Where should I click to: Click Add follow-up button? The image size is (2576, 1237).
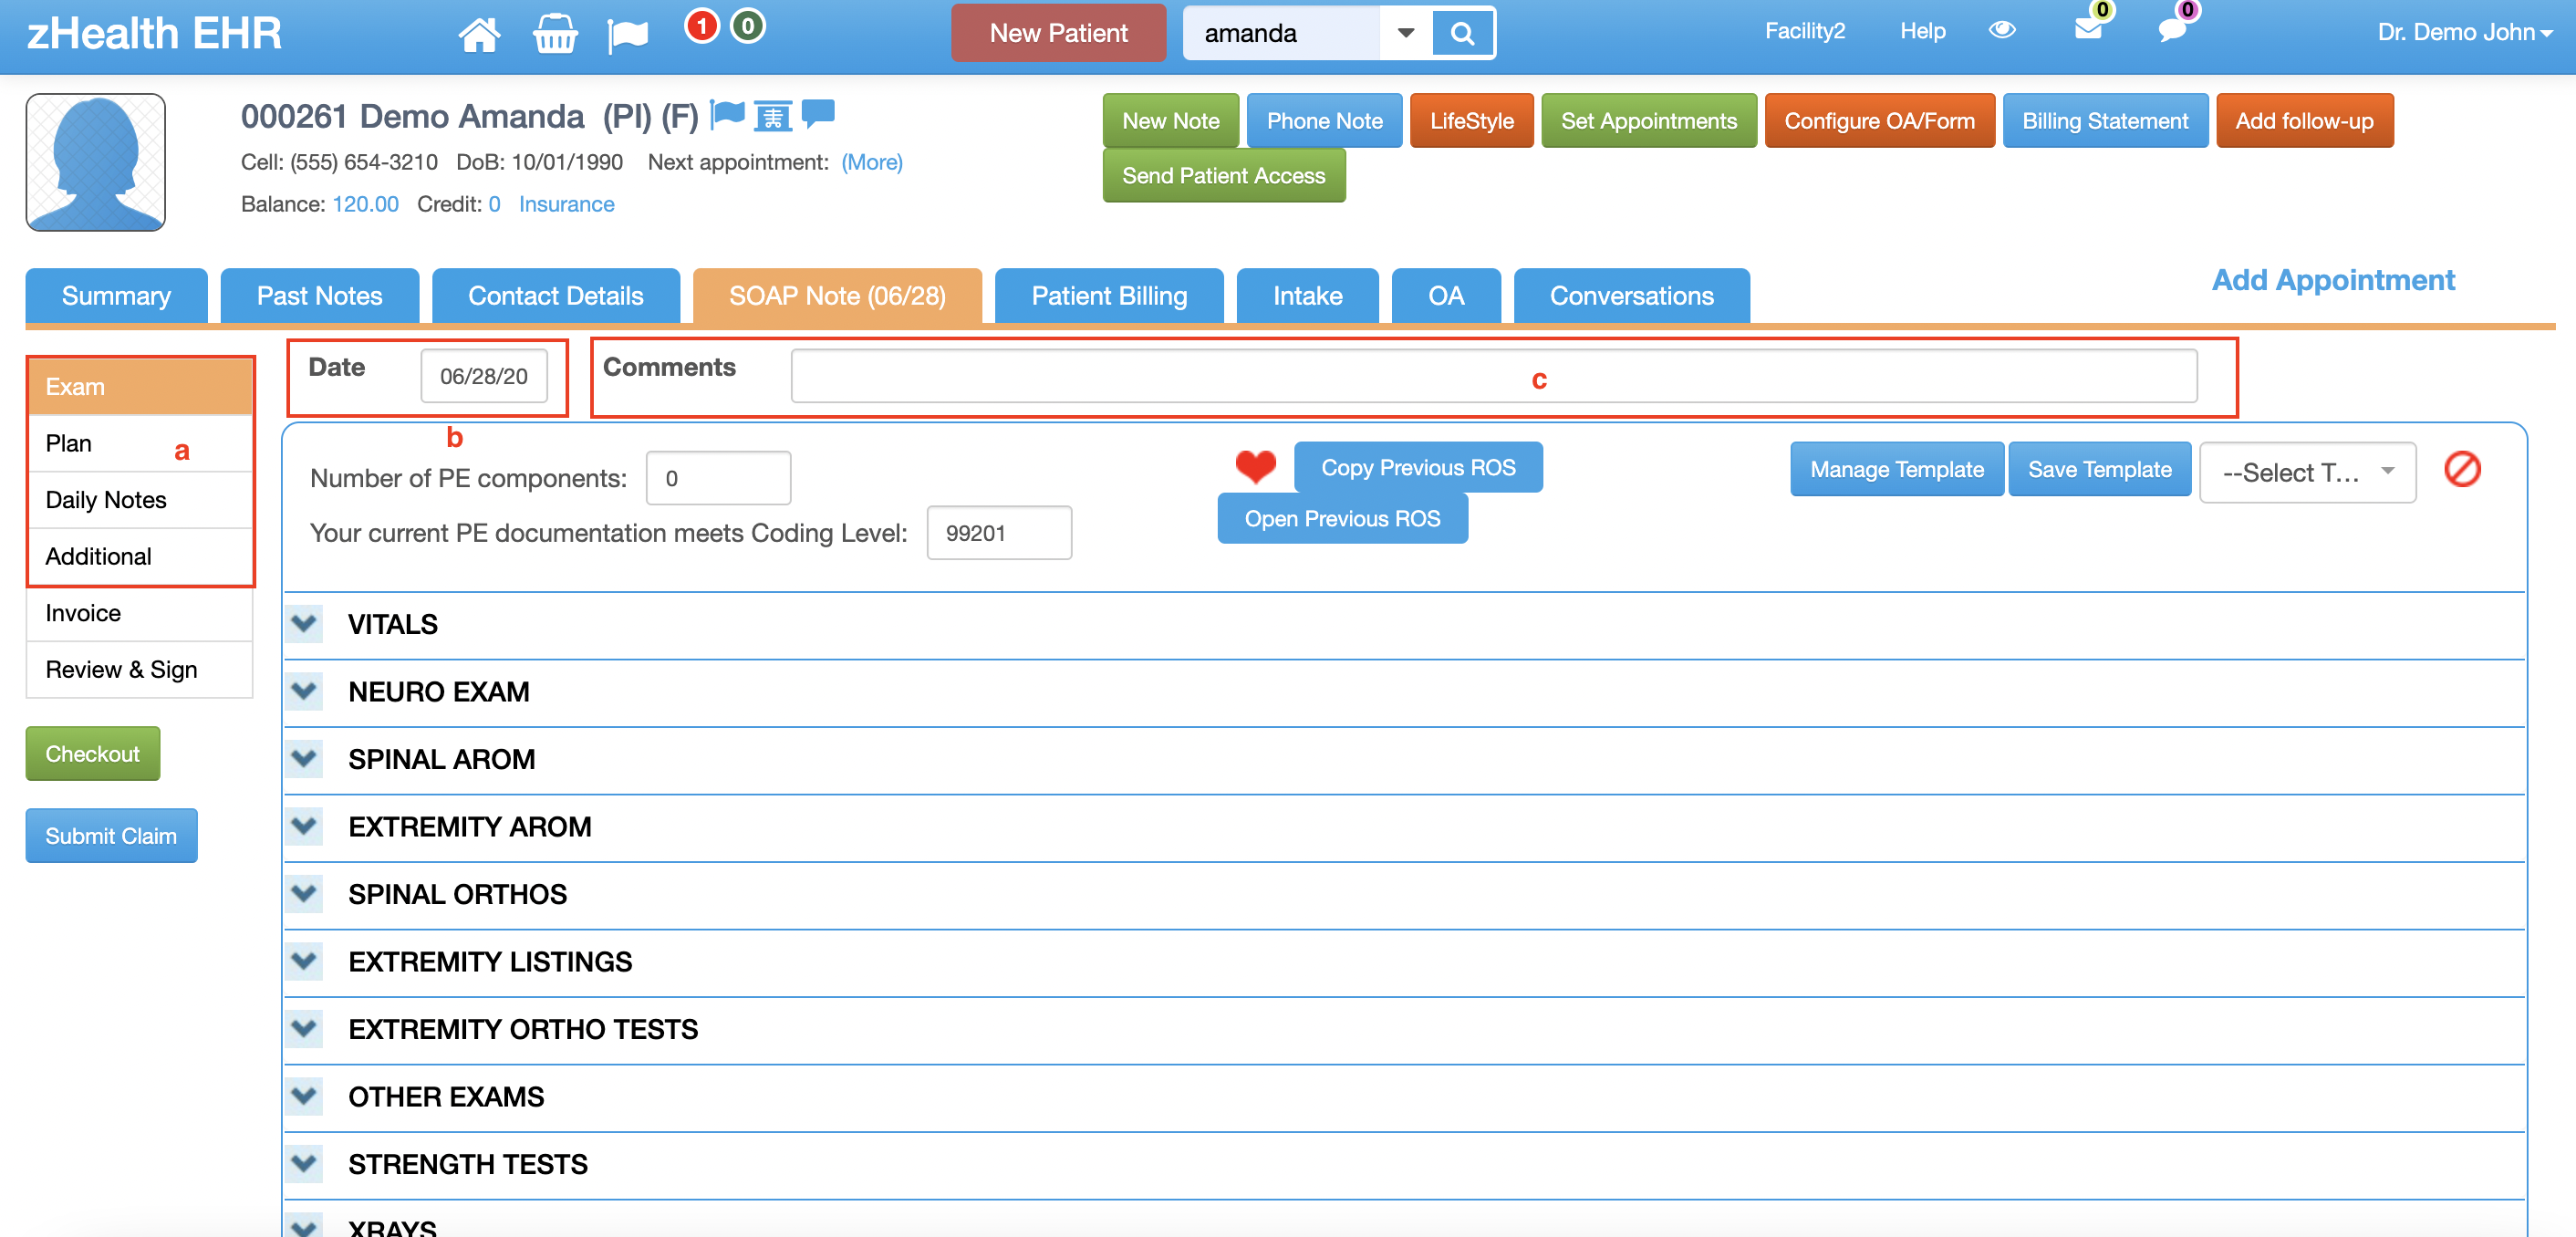pyautogui.click(x=2304, y=120)
